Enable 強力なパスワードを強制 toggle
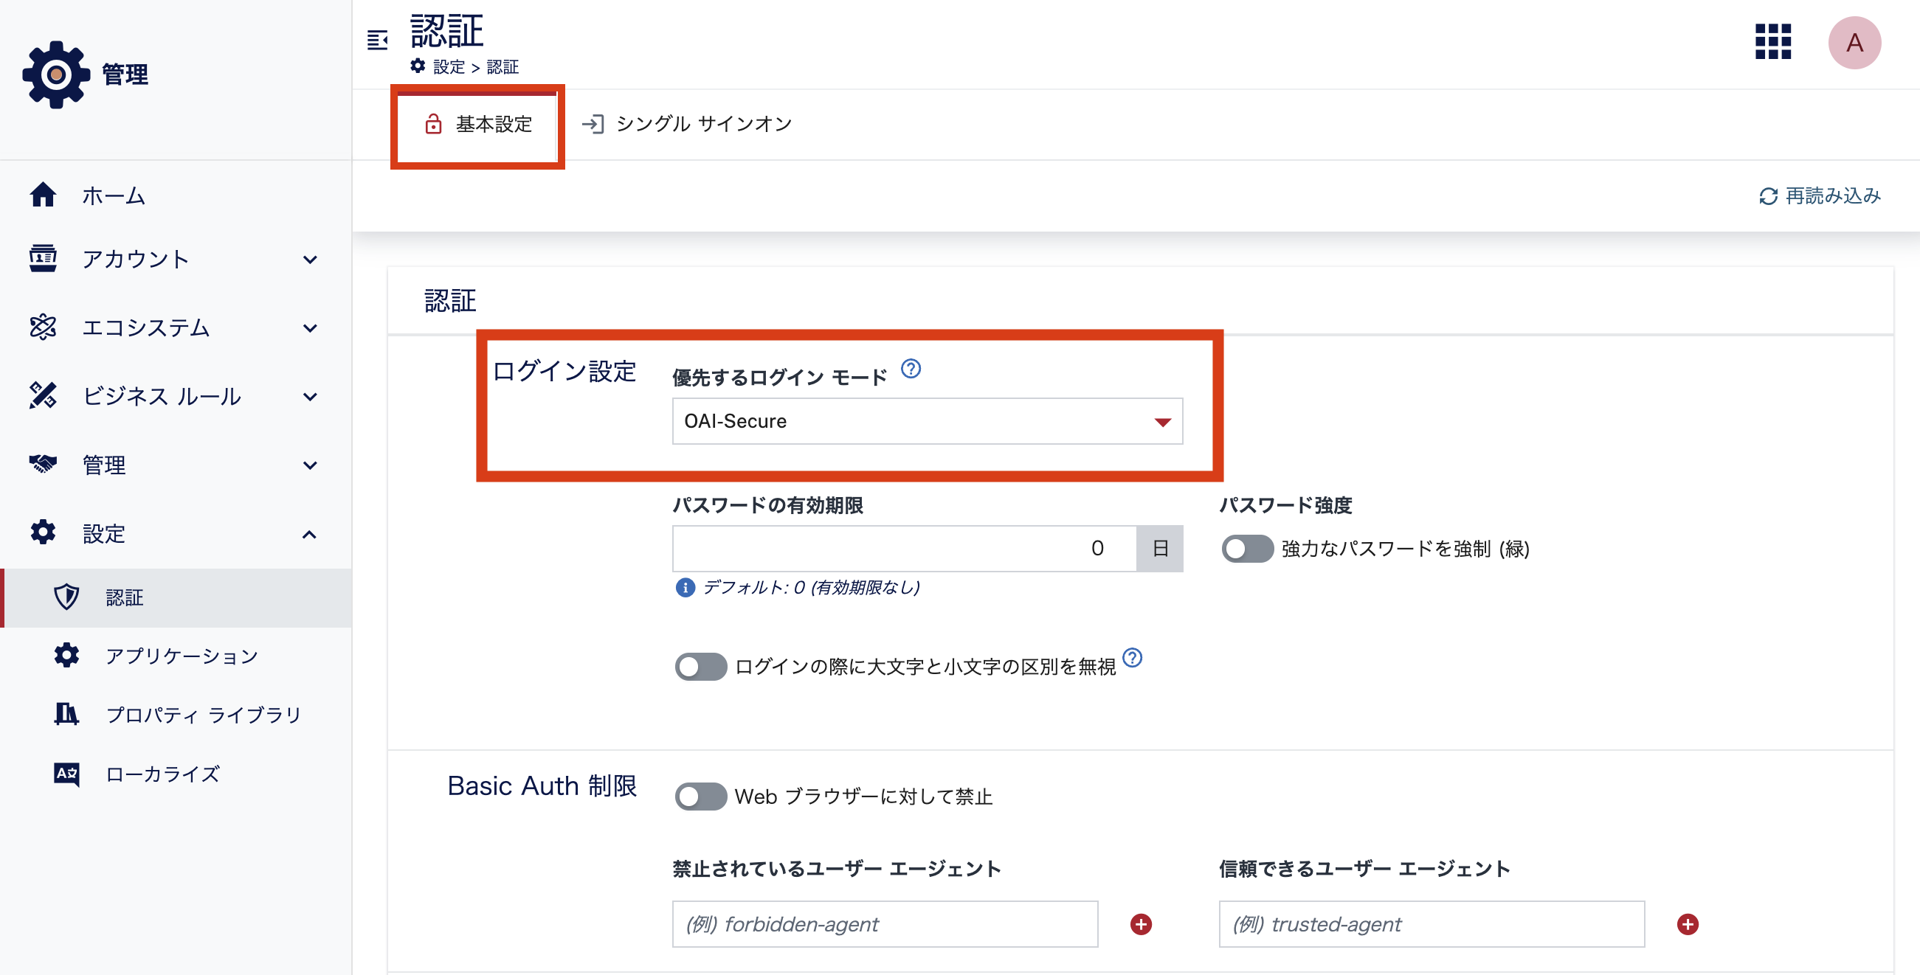 click(x=1246, y=549)
